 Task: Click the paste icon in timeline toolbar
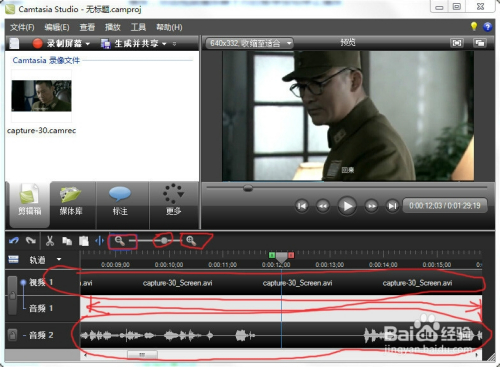[84, 241]
